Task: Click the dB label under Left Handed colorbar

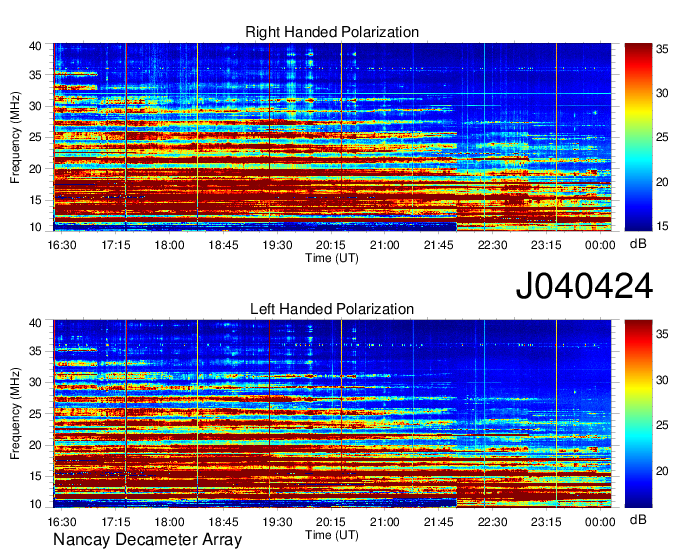Action: pyautogui.click(x=638, y=519)
